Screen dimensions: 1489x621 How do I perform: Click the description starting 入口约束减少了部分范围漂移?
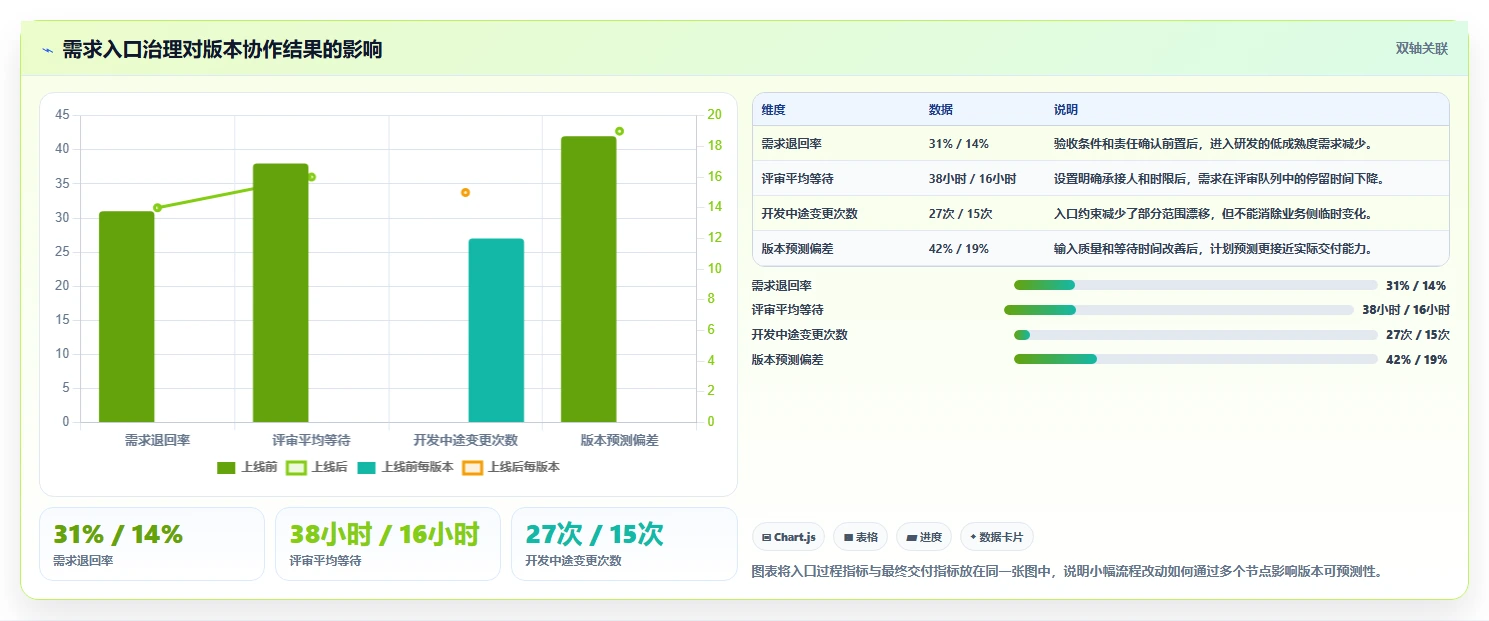point(1214,214)
